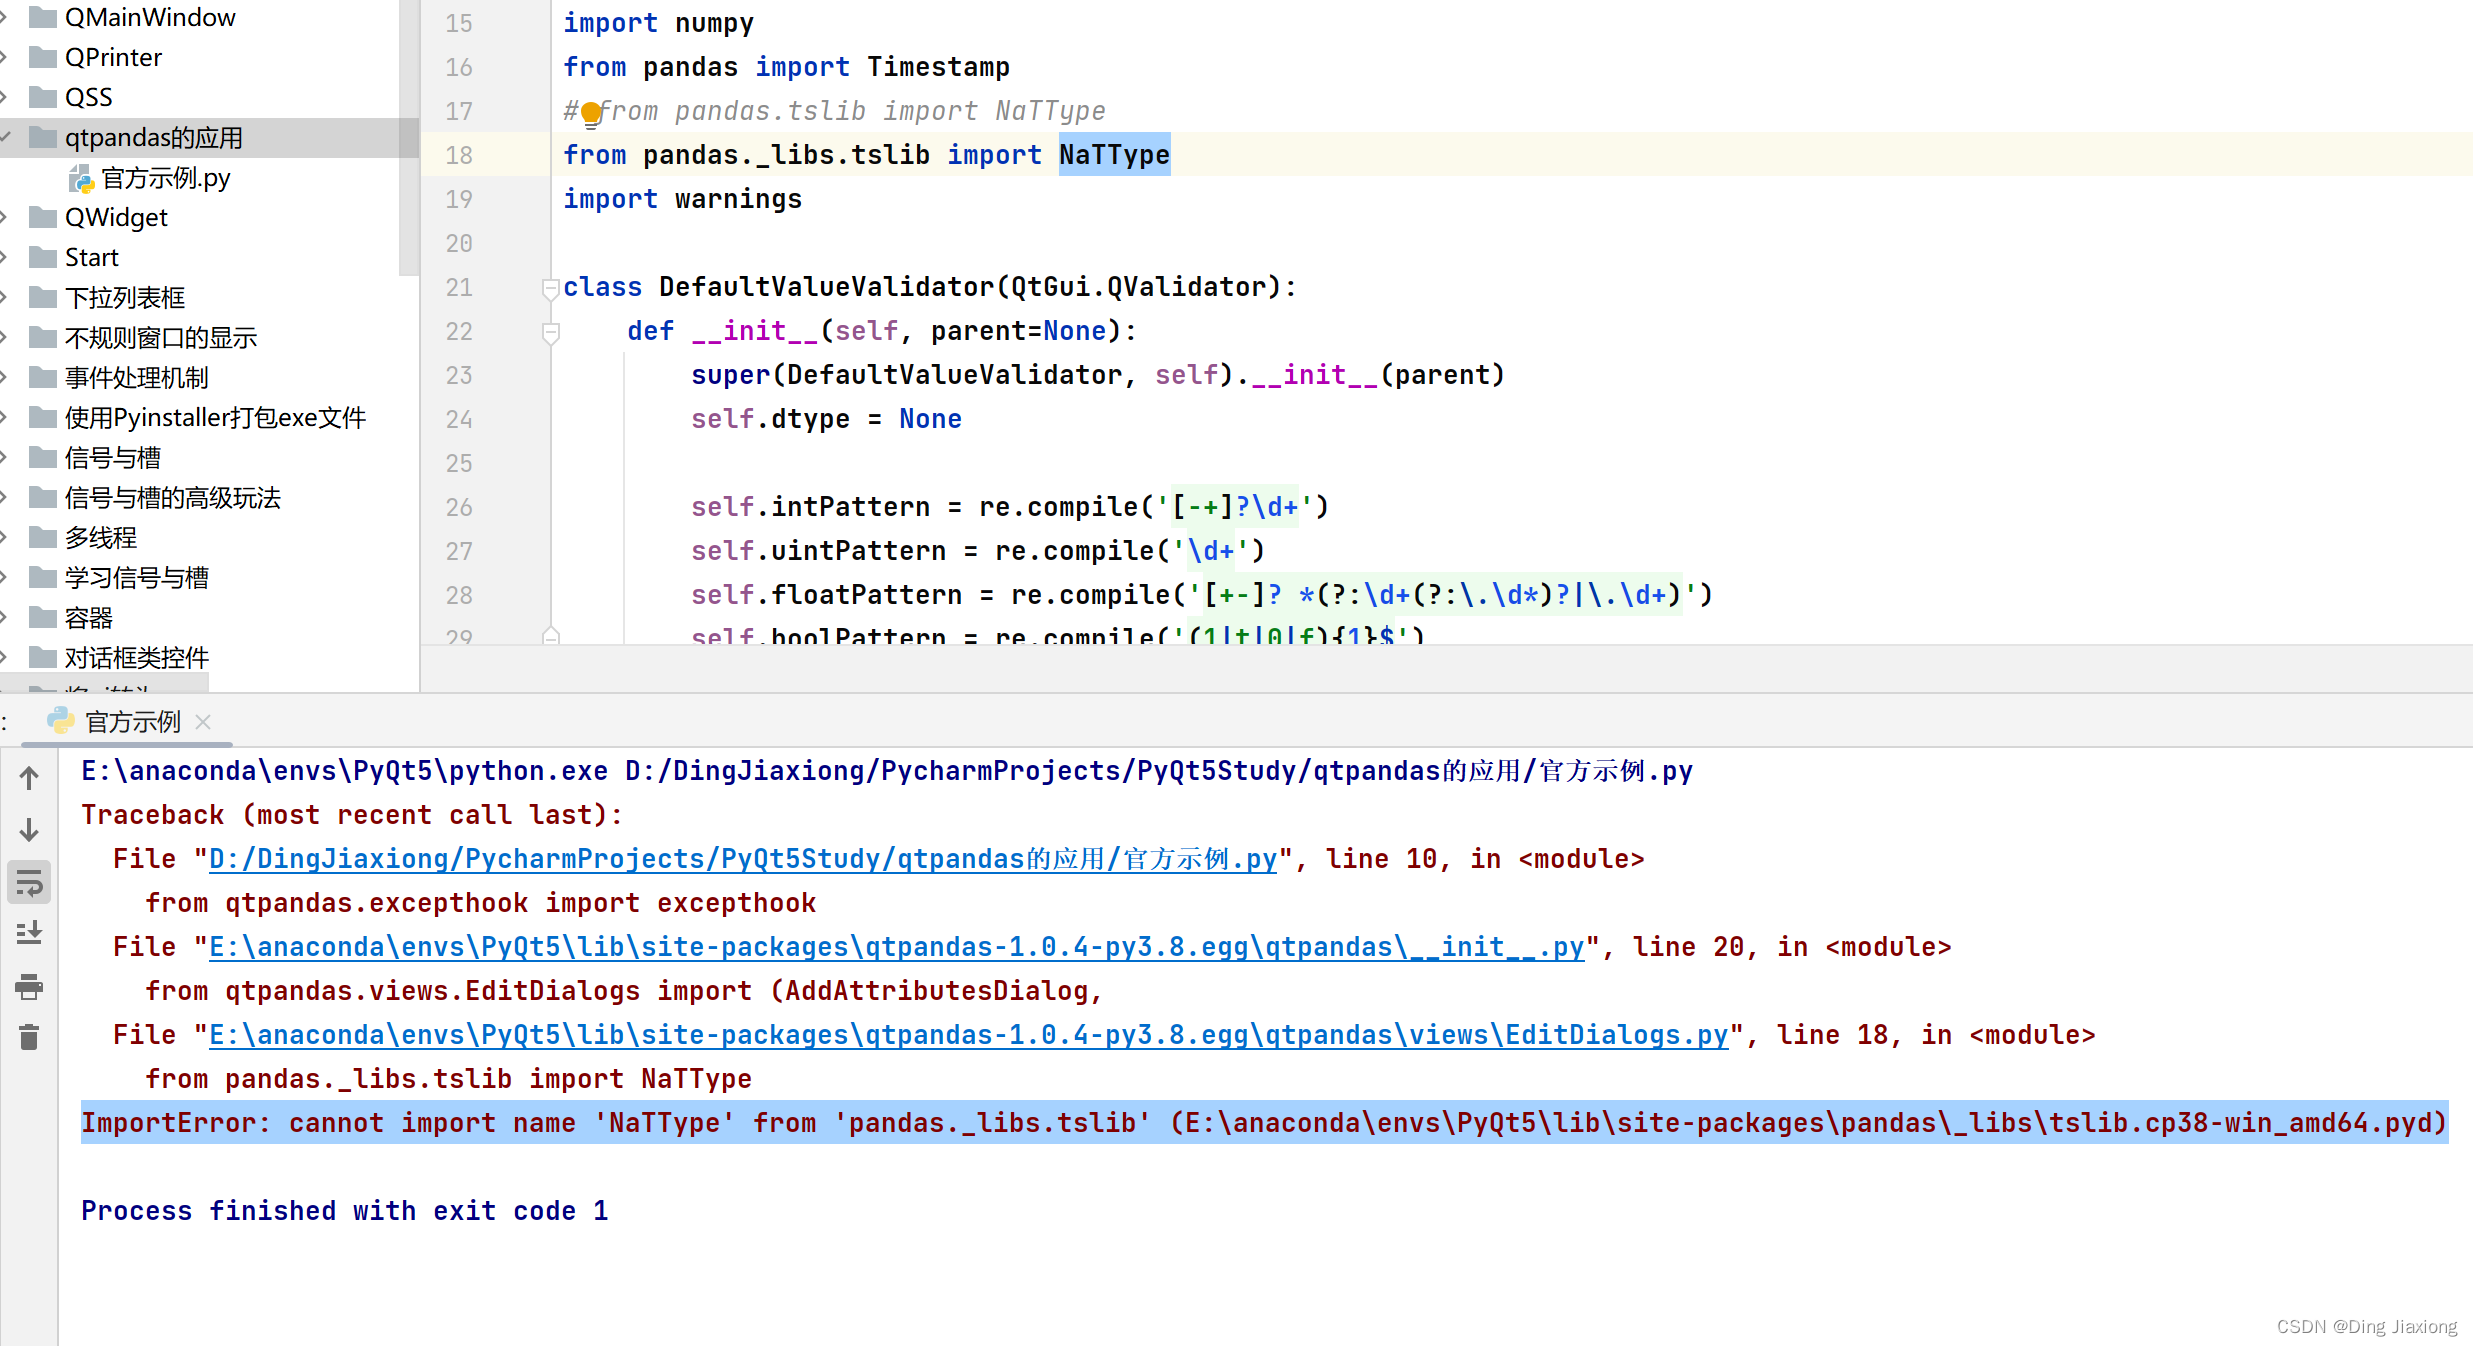Click the 'Process finished with exit code 1' text
2473x1346 pixels.
click(345, 1211)
